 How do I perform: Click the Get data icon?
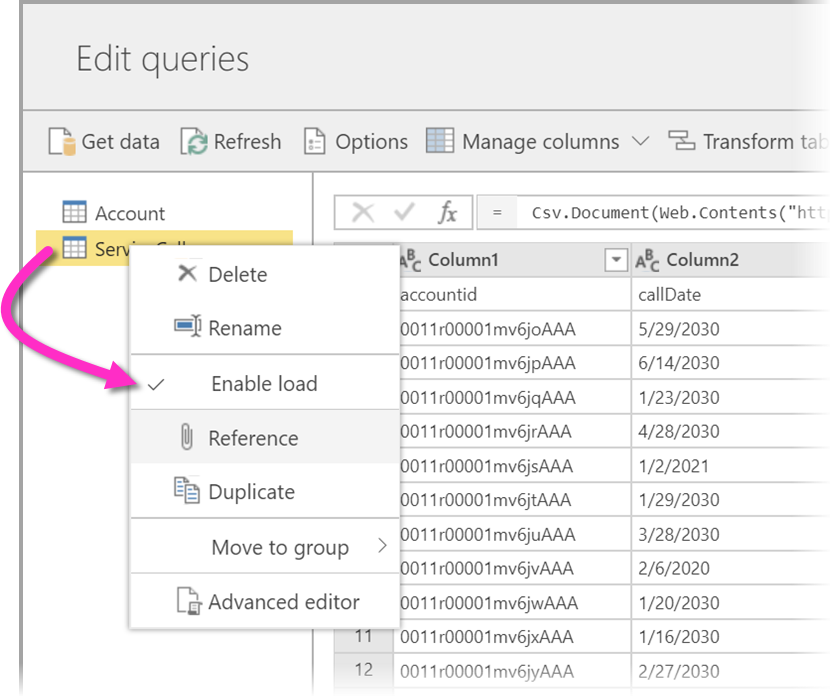(x=62, y=142)
